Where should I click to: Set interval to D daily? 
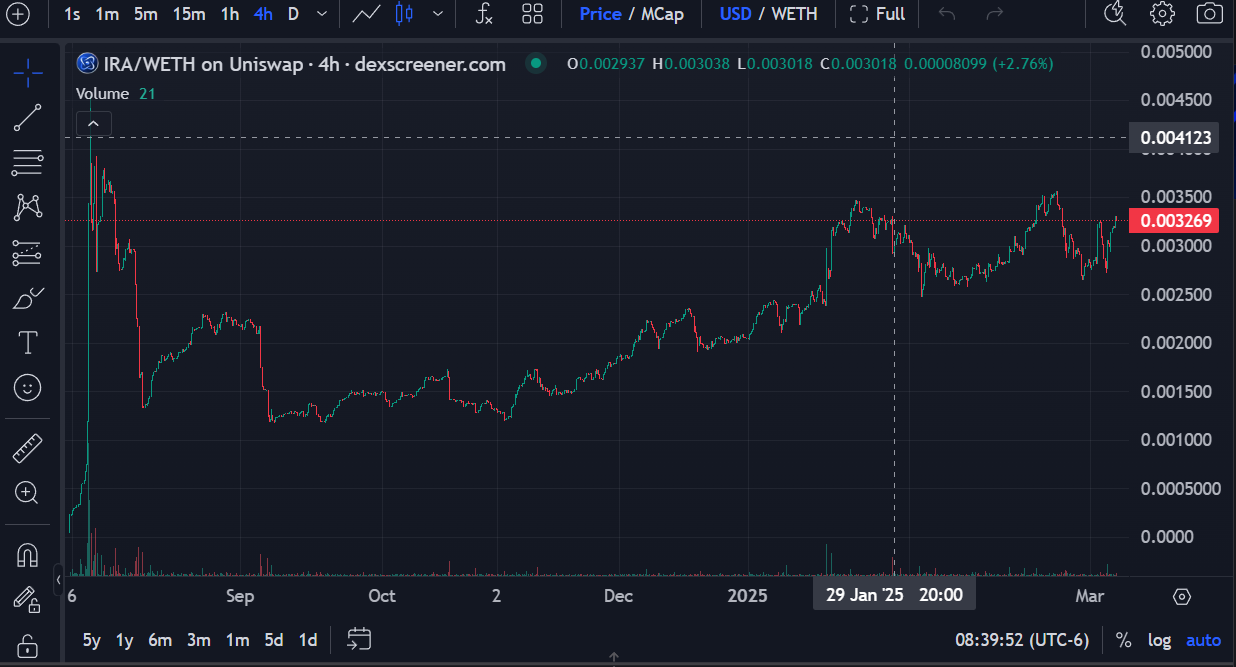pyautogui.click(x=293, y=14)
